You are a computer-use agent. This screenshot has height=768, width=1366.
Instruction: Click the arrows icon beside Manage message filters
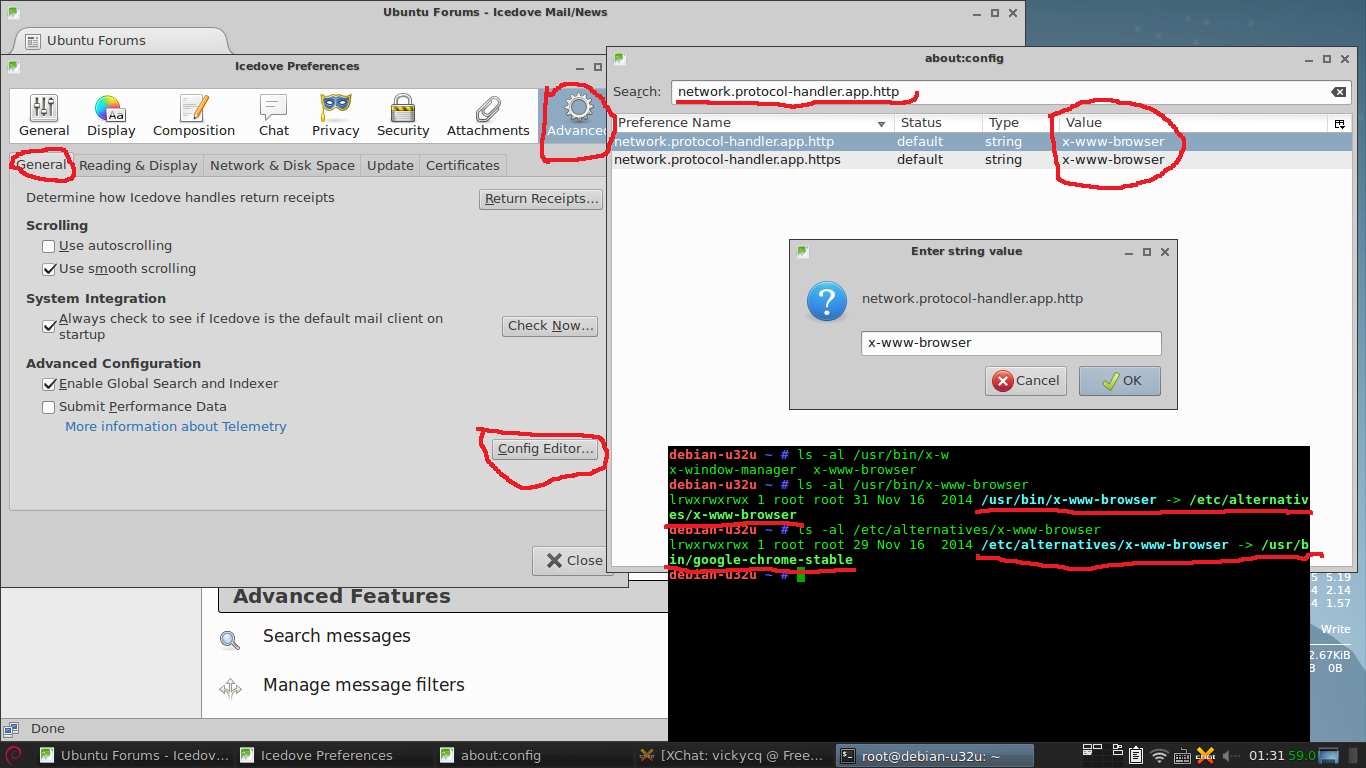point(230,688)
